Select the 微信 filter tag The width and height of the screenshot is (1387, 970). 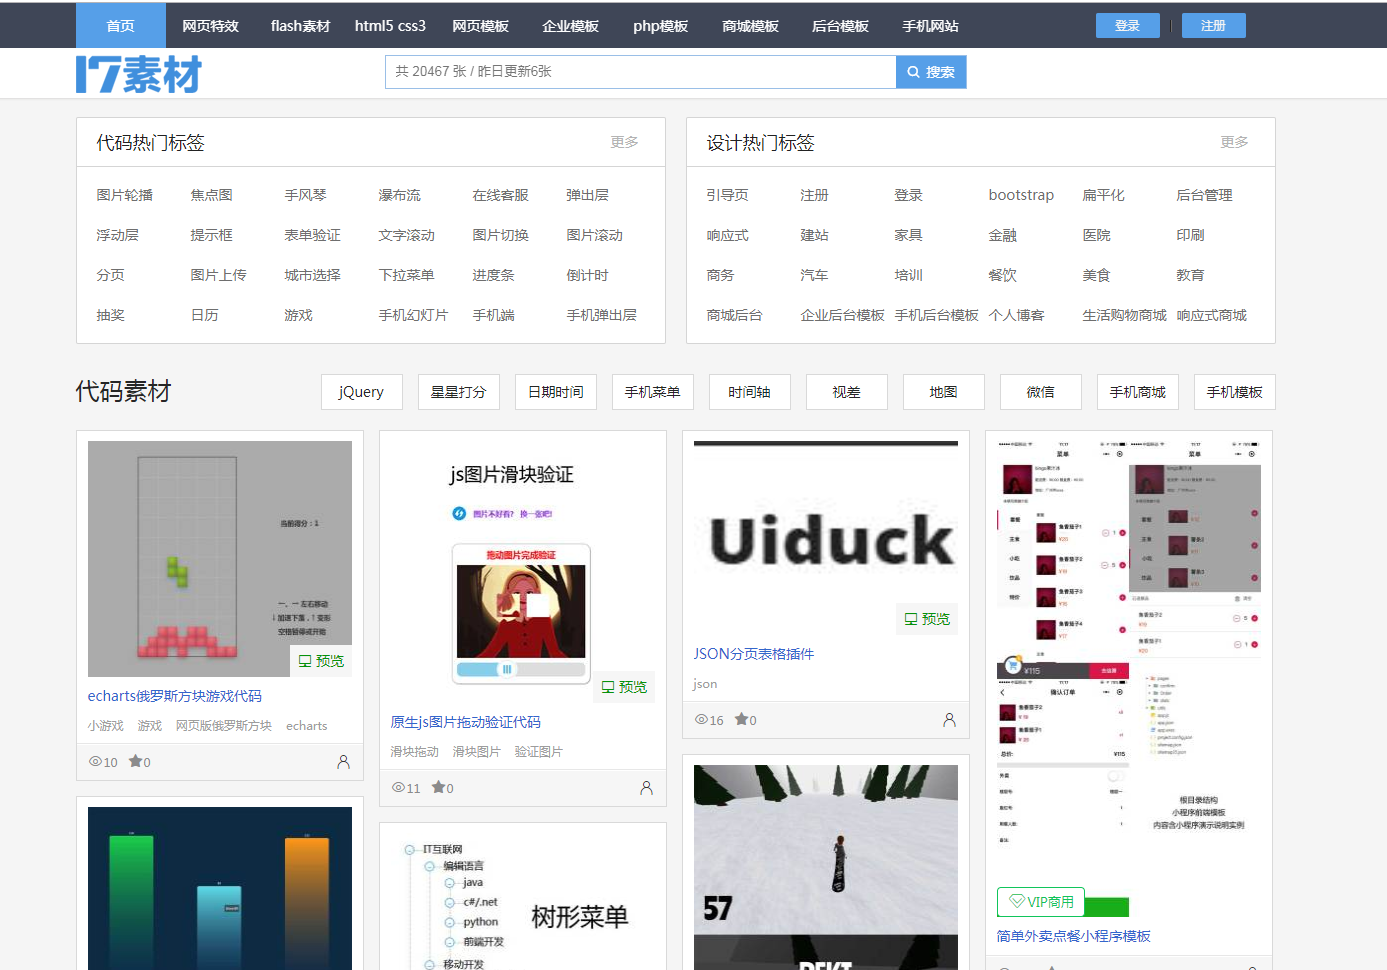[x=1040, y=392]
